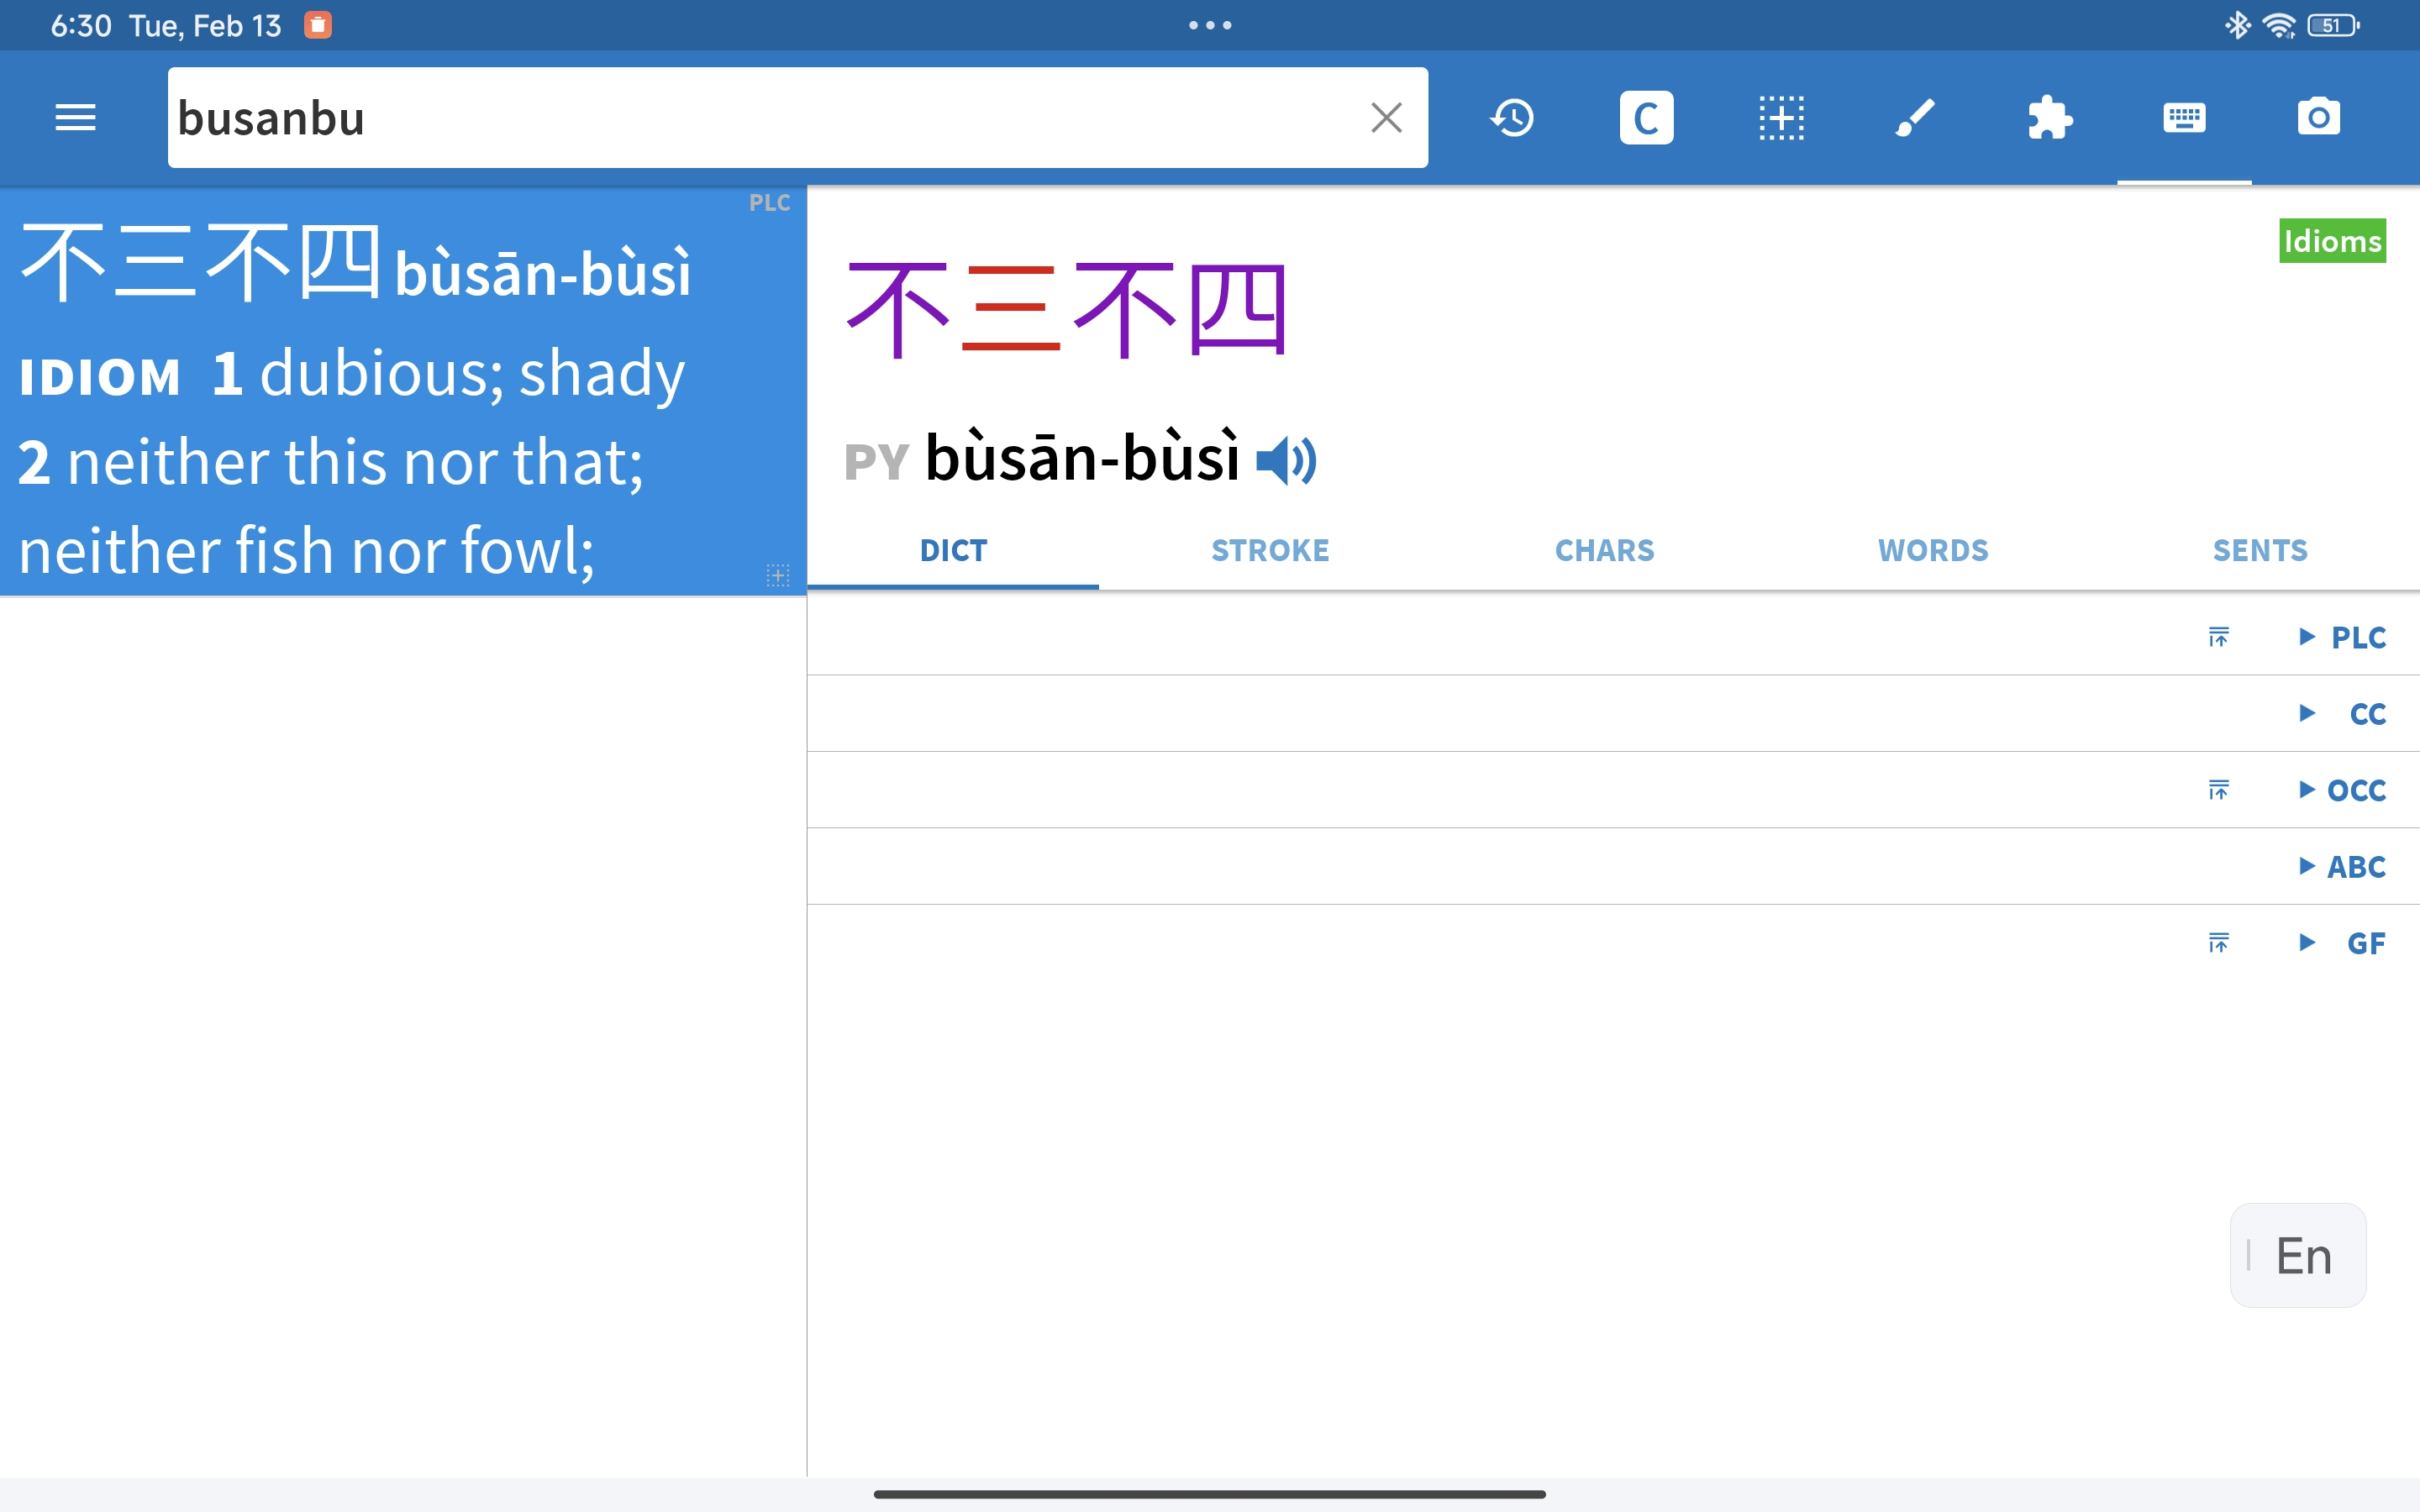
Task: Open the hamburger menu
Action: pyautogui.click(x=75, y=118)
